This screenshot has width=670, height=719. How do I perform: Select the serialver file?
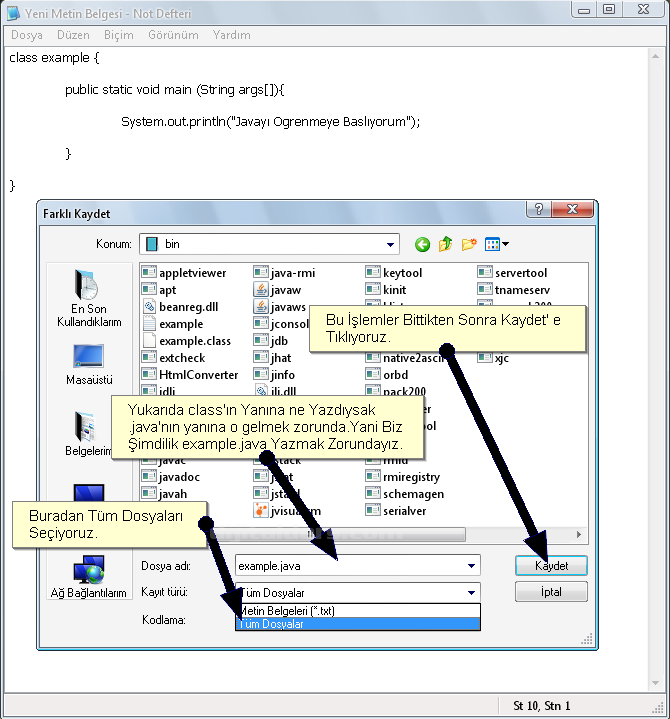[396, 511]
